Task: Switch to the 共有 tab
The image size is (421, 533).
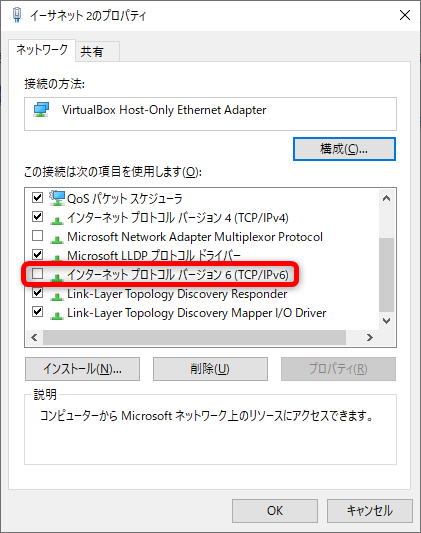Action: tap(97, 52)
